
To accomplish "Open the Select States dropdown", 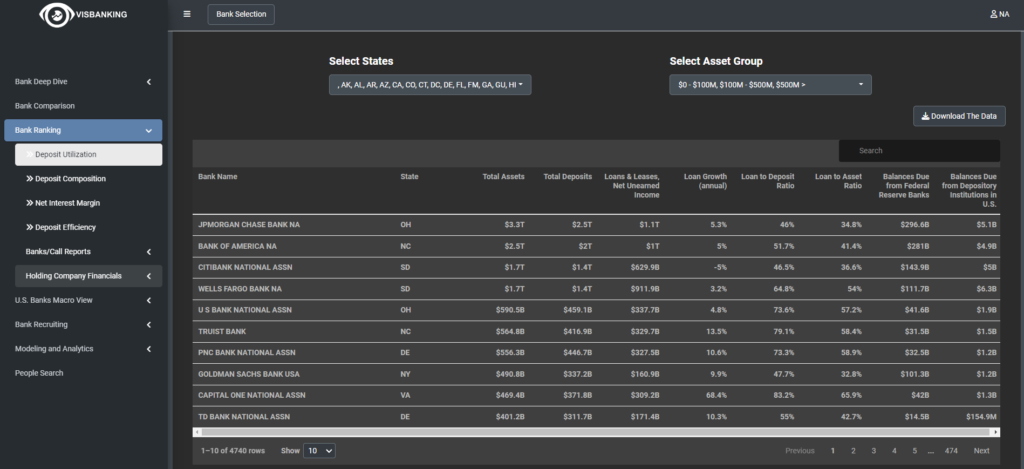I will (430, 85).
